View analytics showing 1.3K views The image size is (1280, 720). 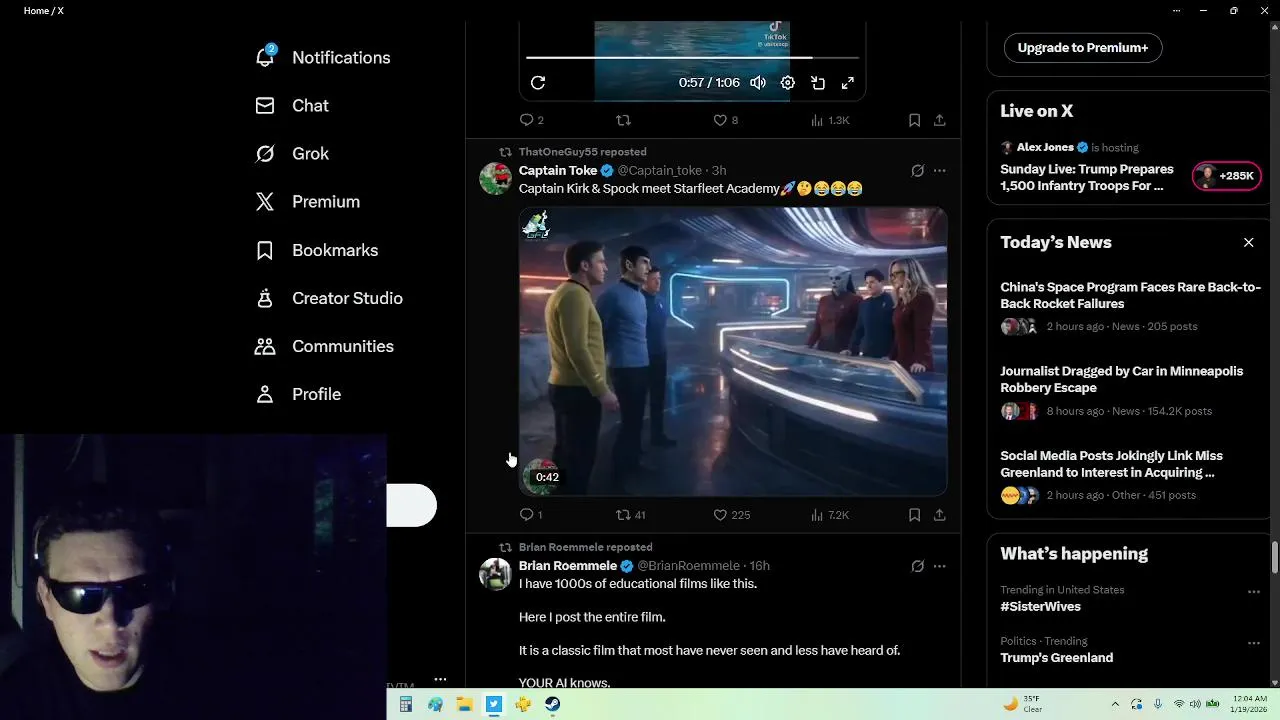tap(829, 120)
